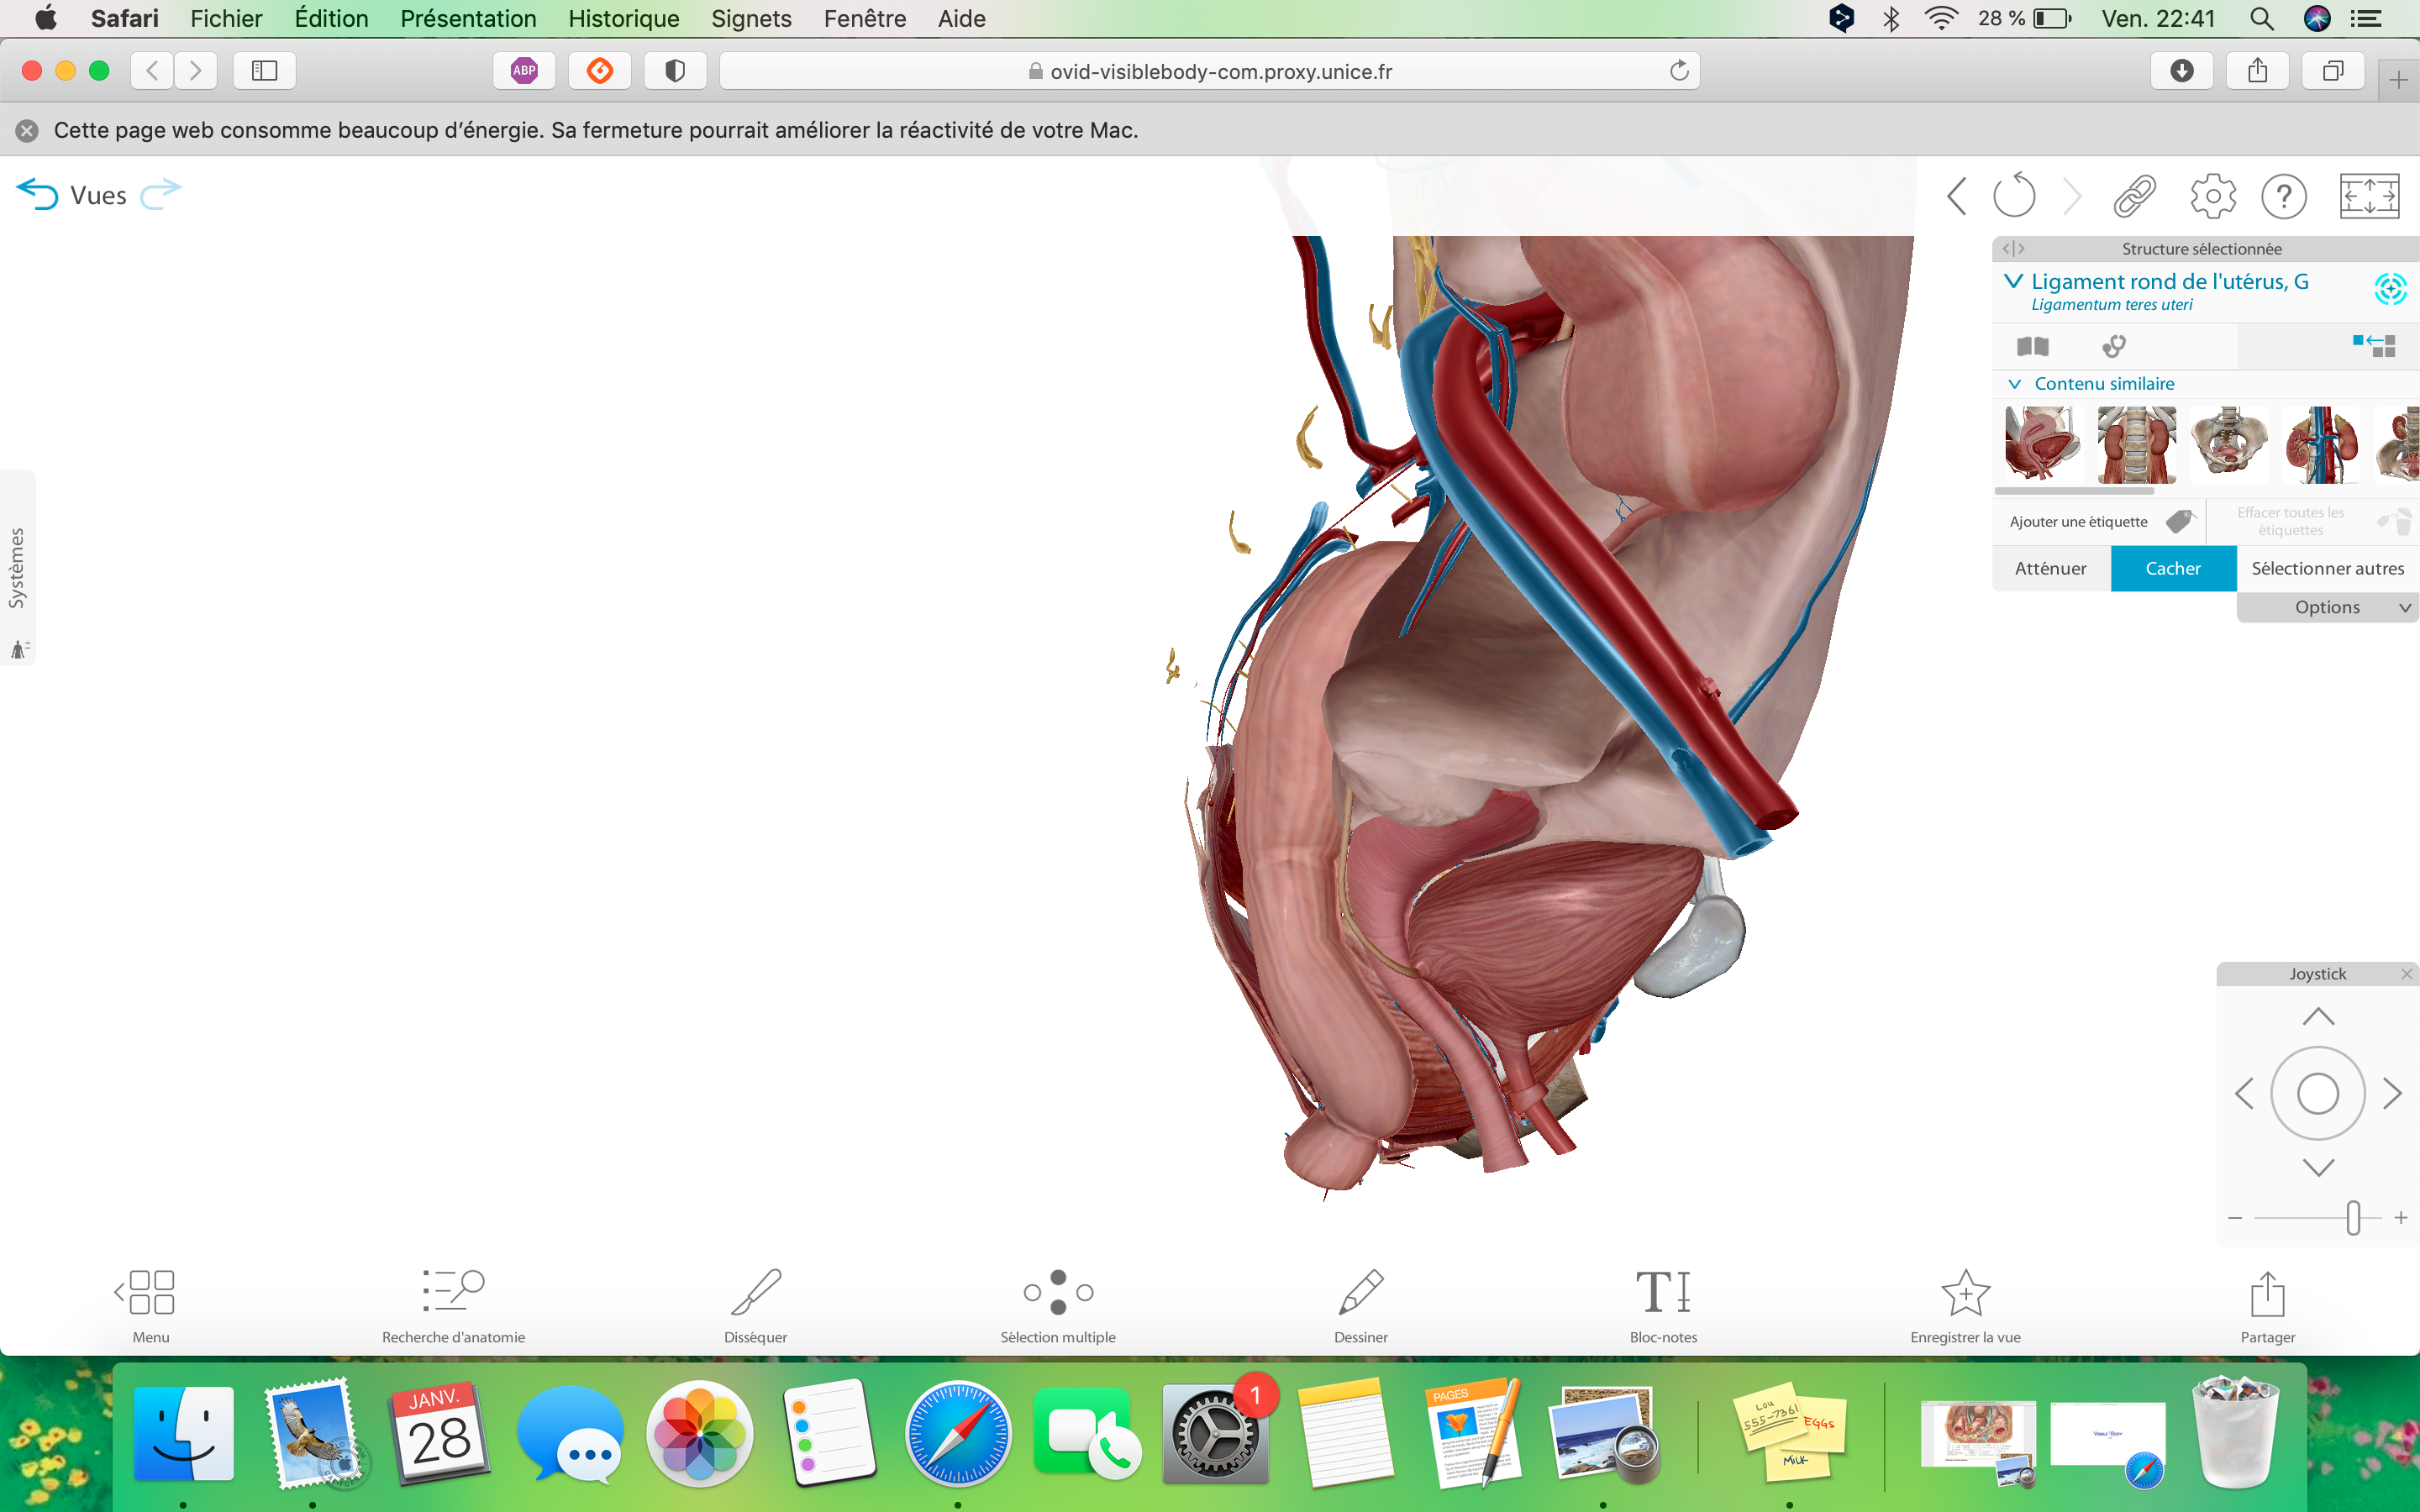Screen dimensions: 2420x1512
Task: Toggle fullscreen view mode icon
Action: point(2369,196)
